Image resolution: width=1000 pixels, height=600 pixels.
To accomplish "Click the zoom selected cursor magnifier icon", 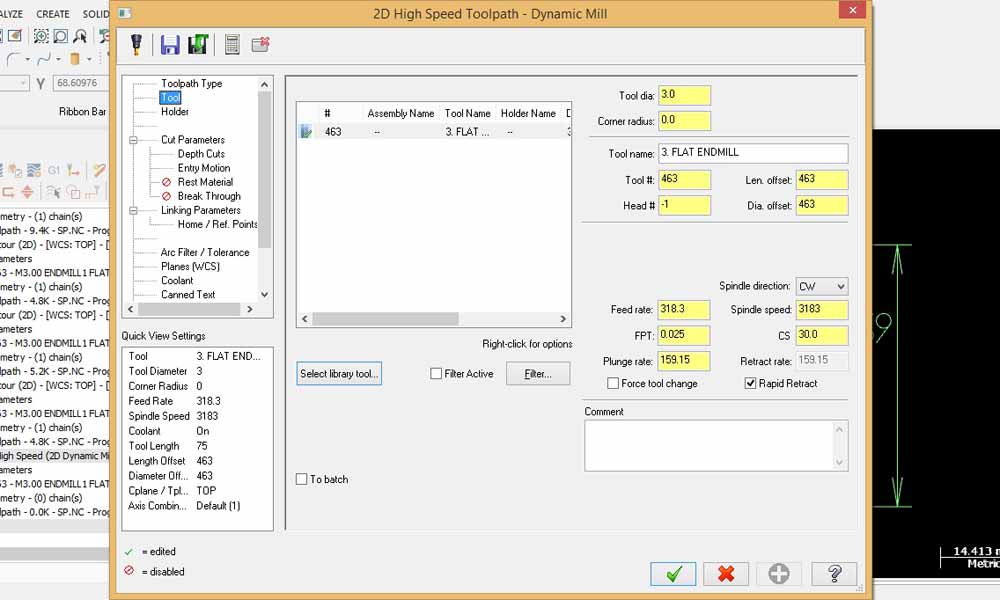I will pos(80,36).
